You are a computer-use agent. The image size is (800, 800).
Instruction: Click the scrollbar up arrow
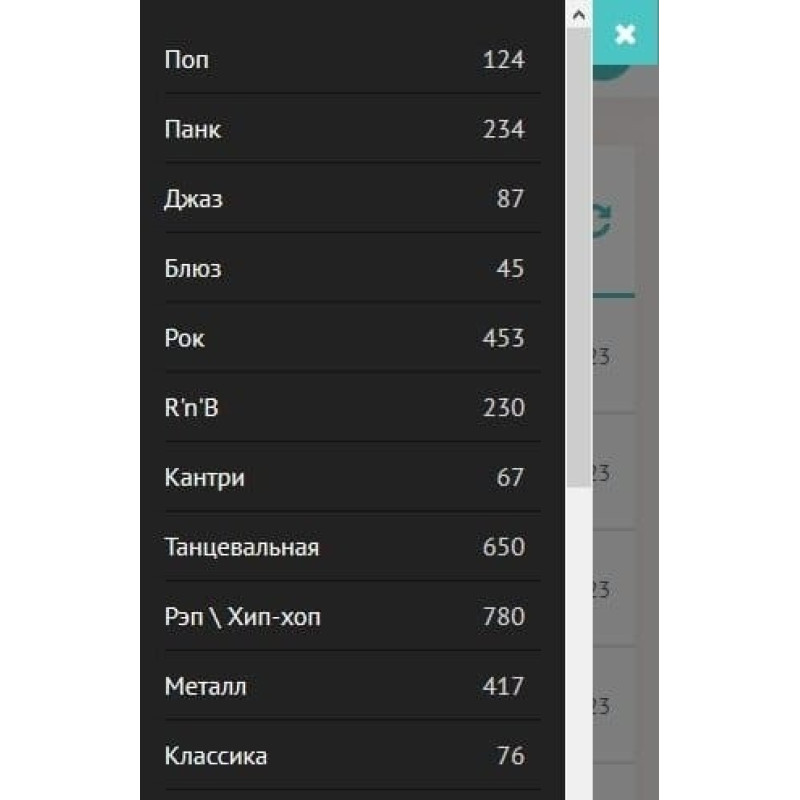pyautogui.click(x=577, y=14)
